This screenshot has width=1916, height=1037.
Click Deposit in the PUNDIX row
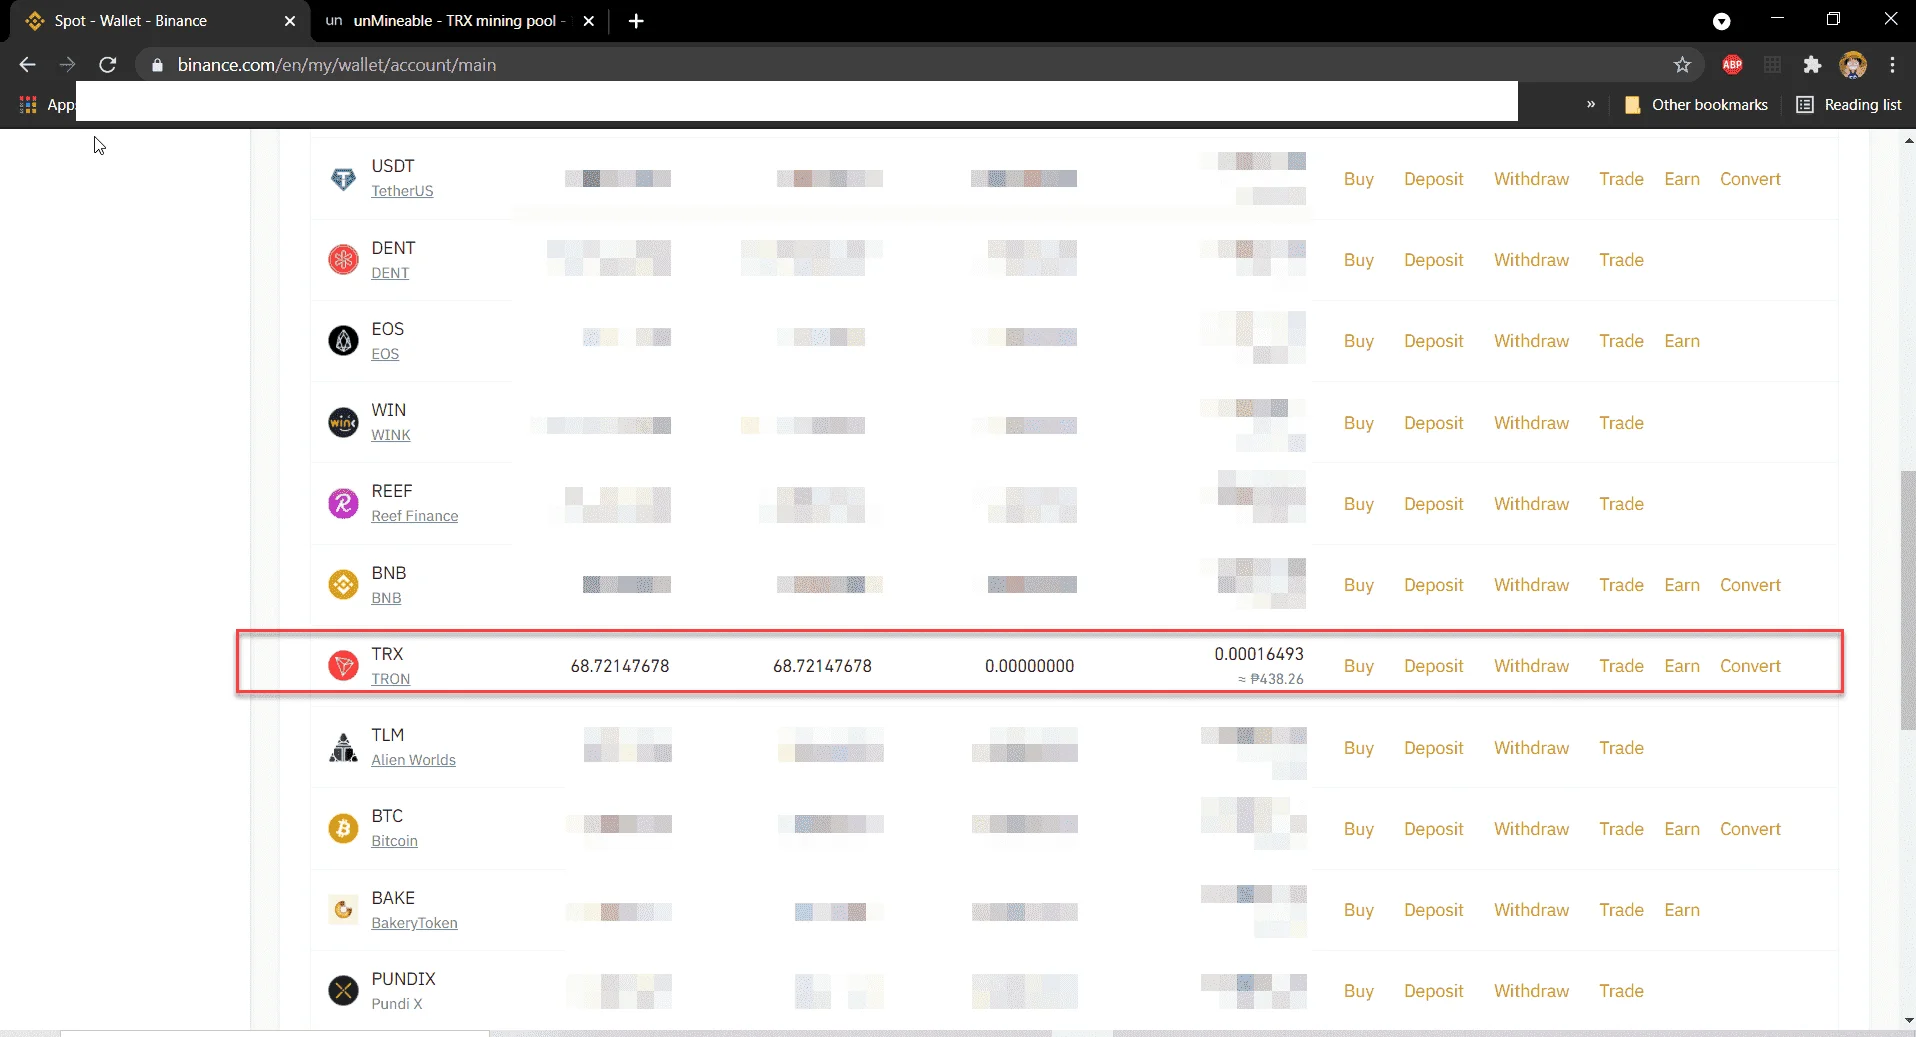[x=1433, y=991]
